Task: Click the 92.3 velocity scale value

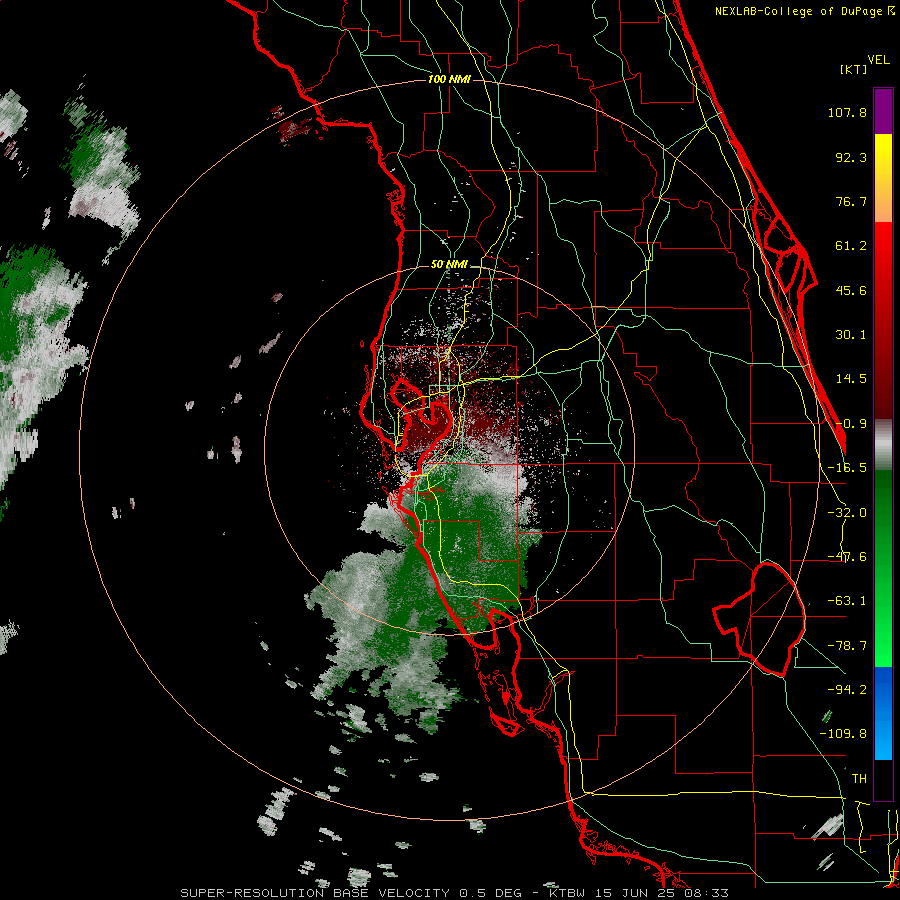Action: pos(851,157)
